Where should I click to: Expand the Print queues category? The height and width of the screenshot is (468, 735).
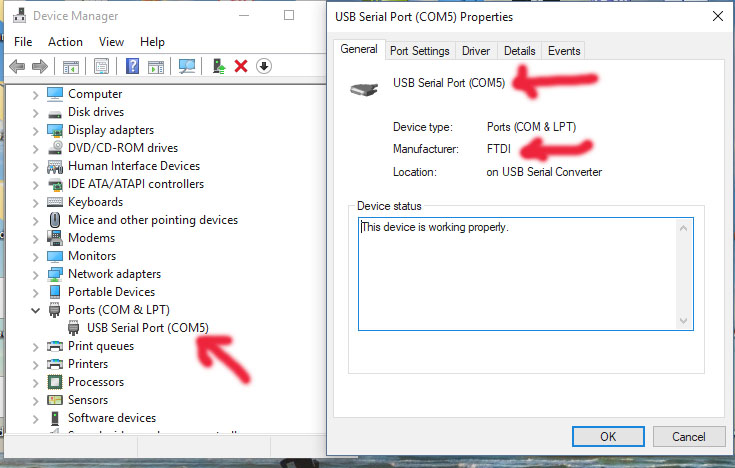point(35,347)
